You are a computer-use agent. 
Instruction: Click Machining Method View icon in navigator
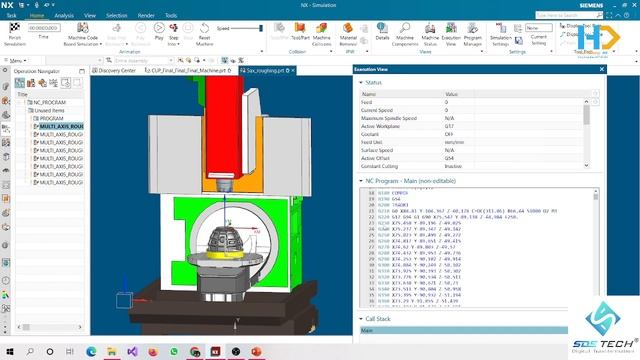point(53,83)
